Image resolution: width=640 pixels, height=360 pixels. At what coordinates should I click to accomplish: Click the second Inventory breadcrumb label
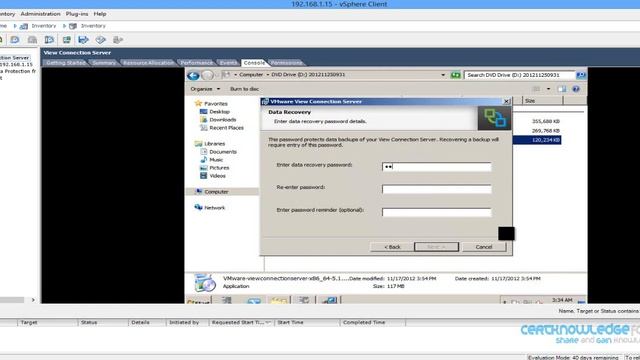(93, 26)
